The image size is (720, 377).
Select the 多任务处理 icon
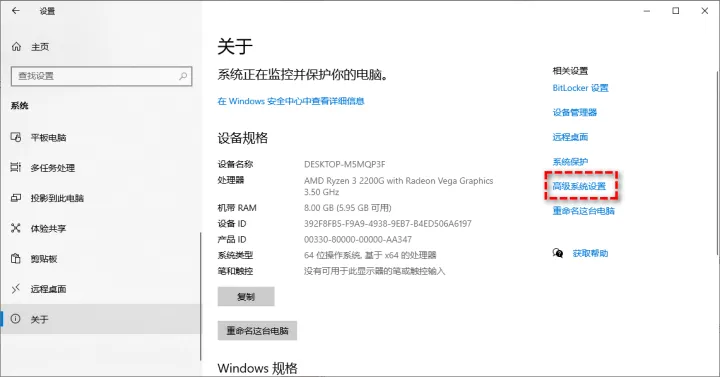click(x=16, y=168)
